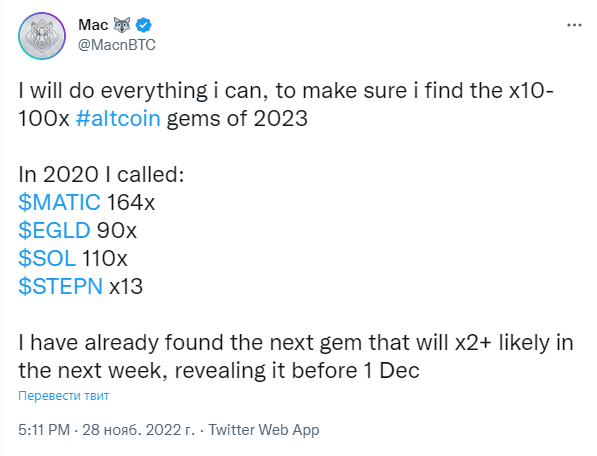Open the $EGLD cashtag
The image size is (597, 456).
point(54,230)
